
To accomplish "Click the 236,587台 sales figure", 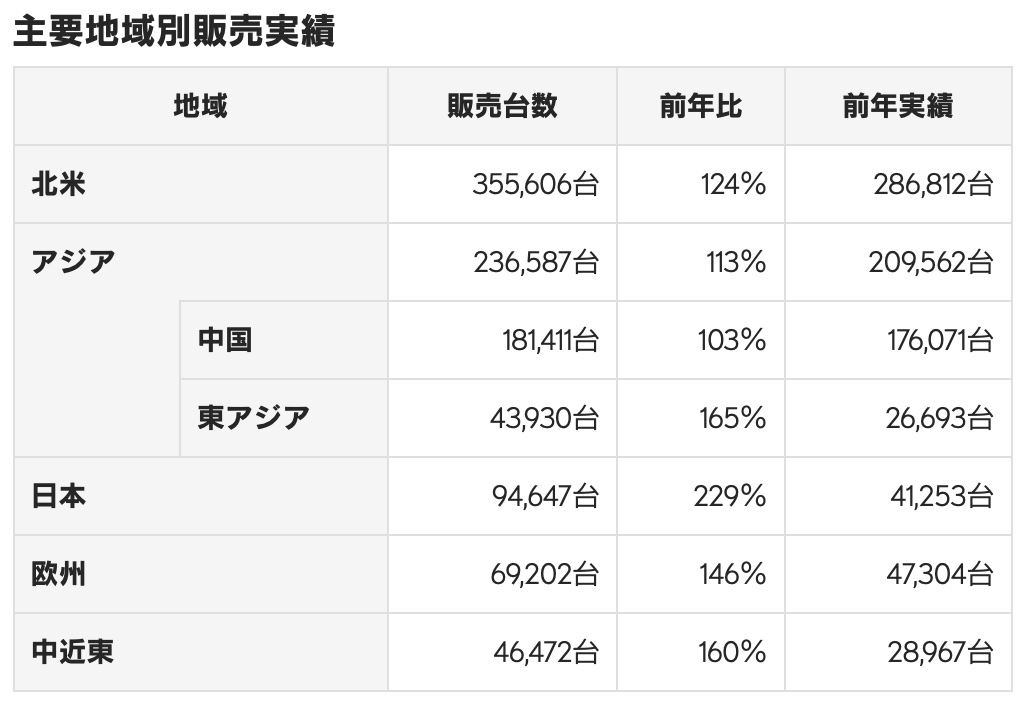I will [536, 262].
